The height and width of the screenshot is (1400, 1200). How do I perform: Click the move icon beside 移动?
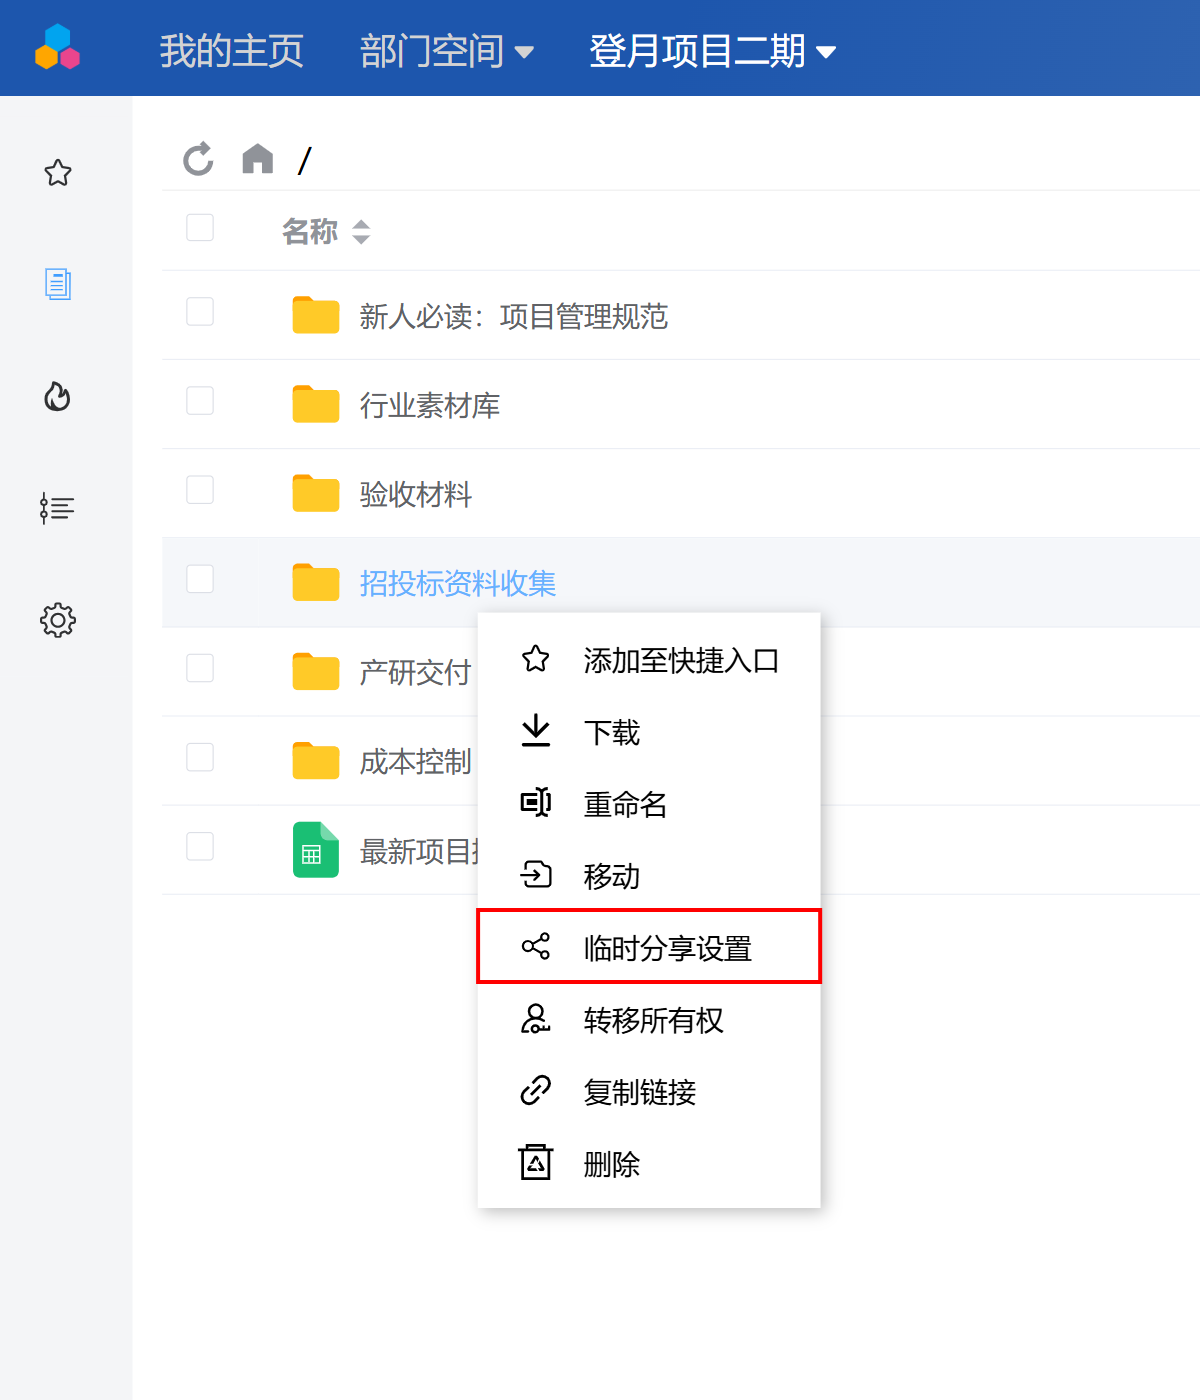[536, 875]
